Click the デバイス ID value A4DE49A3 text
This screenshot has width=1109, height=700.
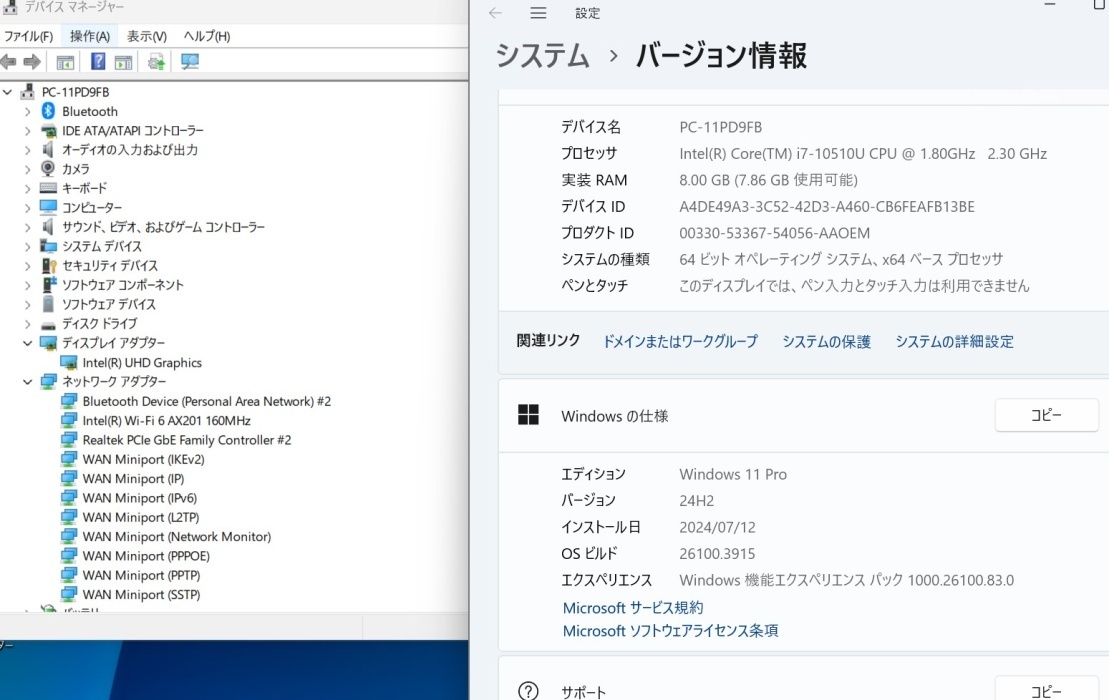click(827, 206)
